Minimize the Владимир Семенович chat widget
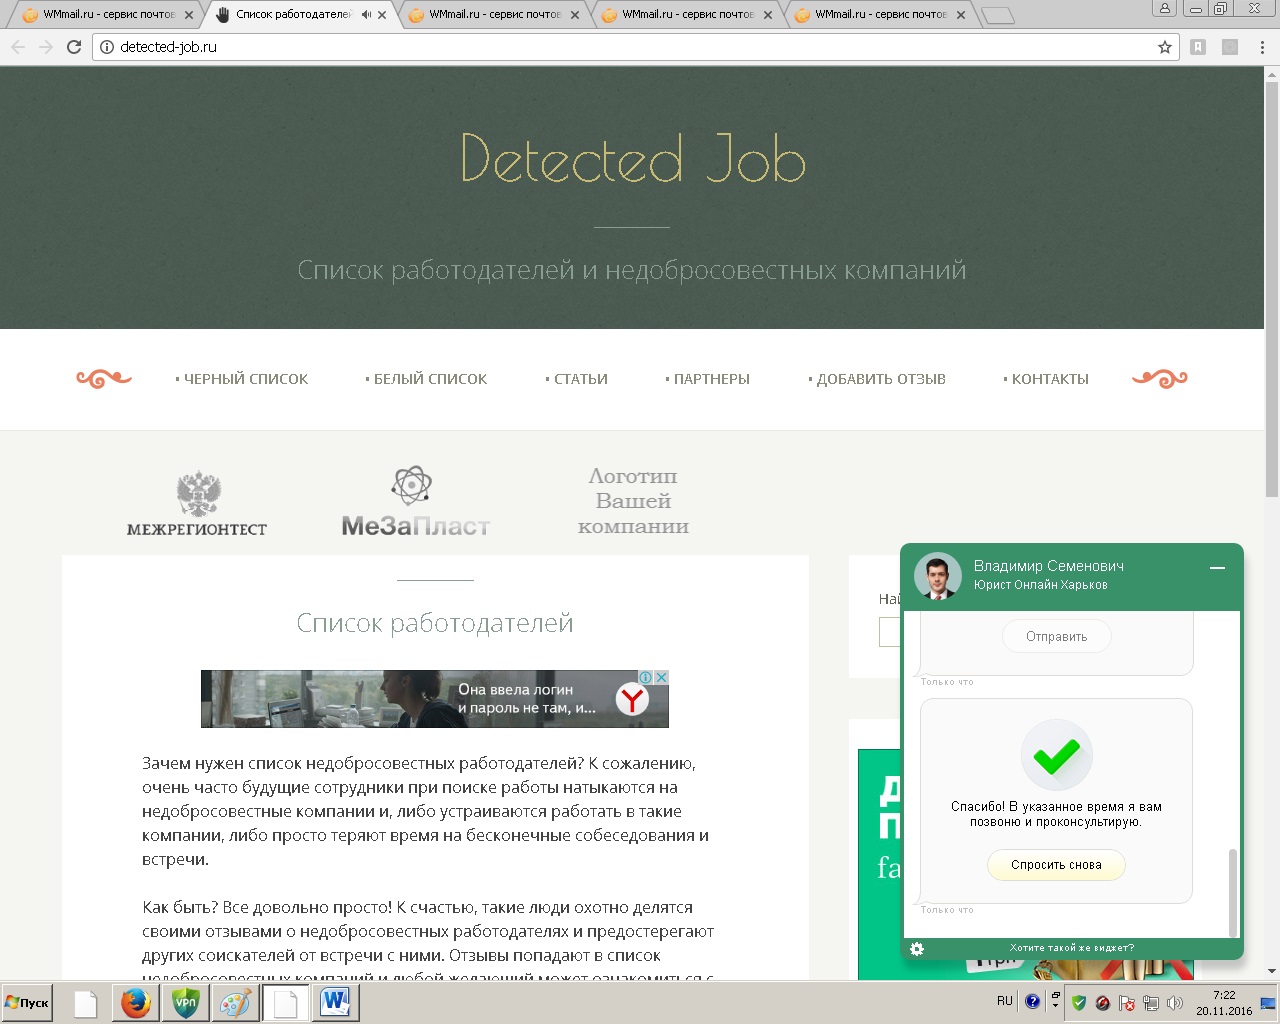Image resolution: width=1280 pixels, height=1024 pixels. click(x=1217, y=568)
